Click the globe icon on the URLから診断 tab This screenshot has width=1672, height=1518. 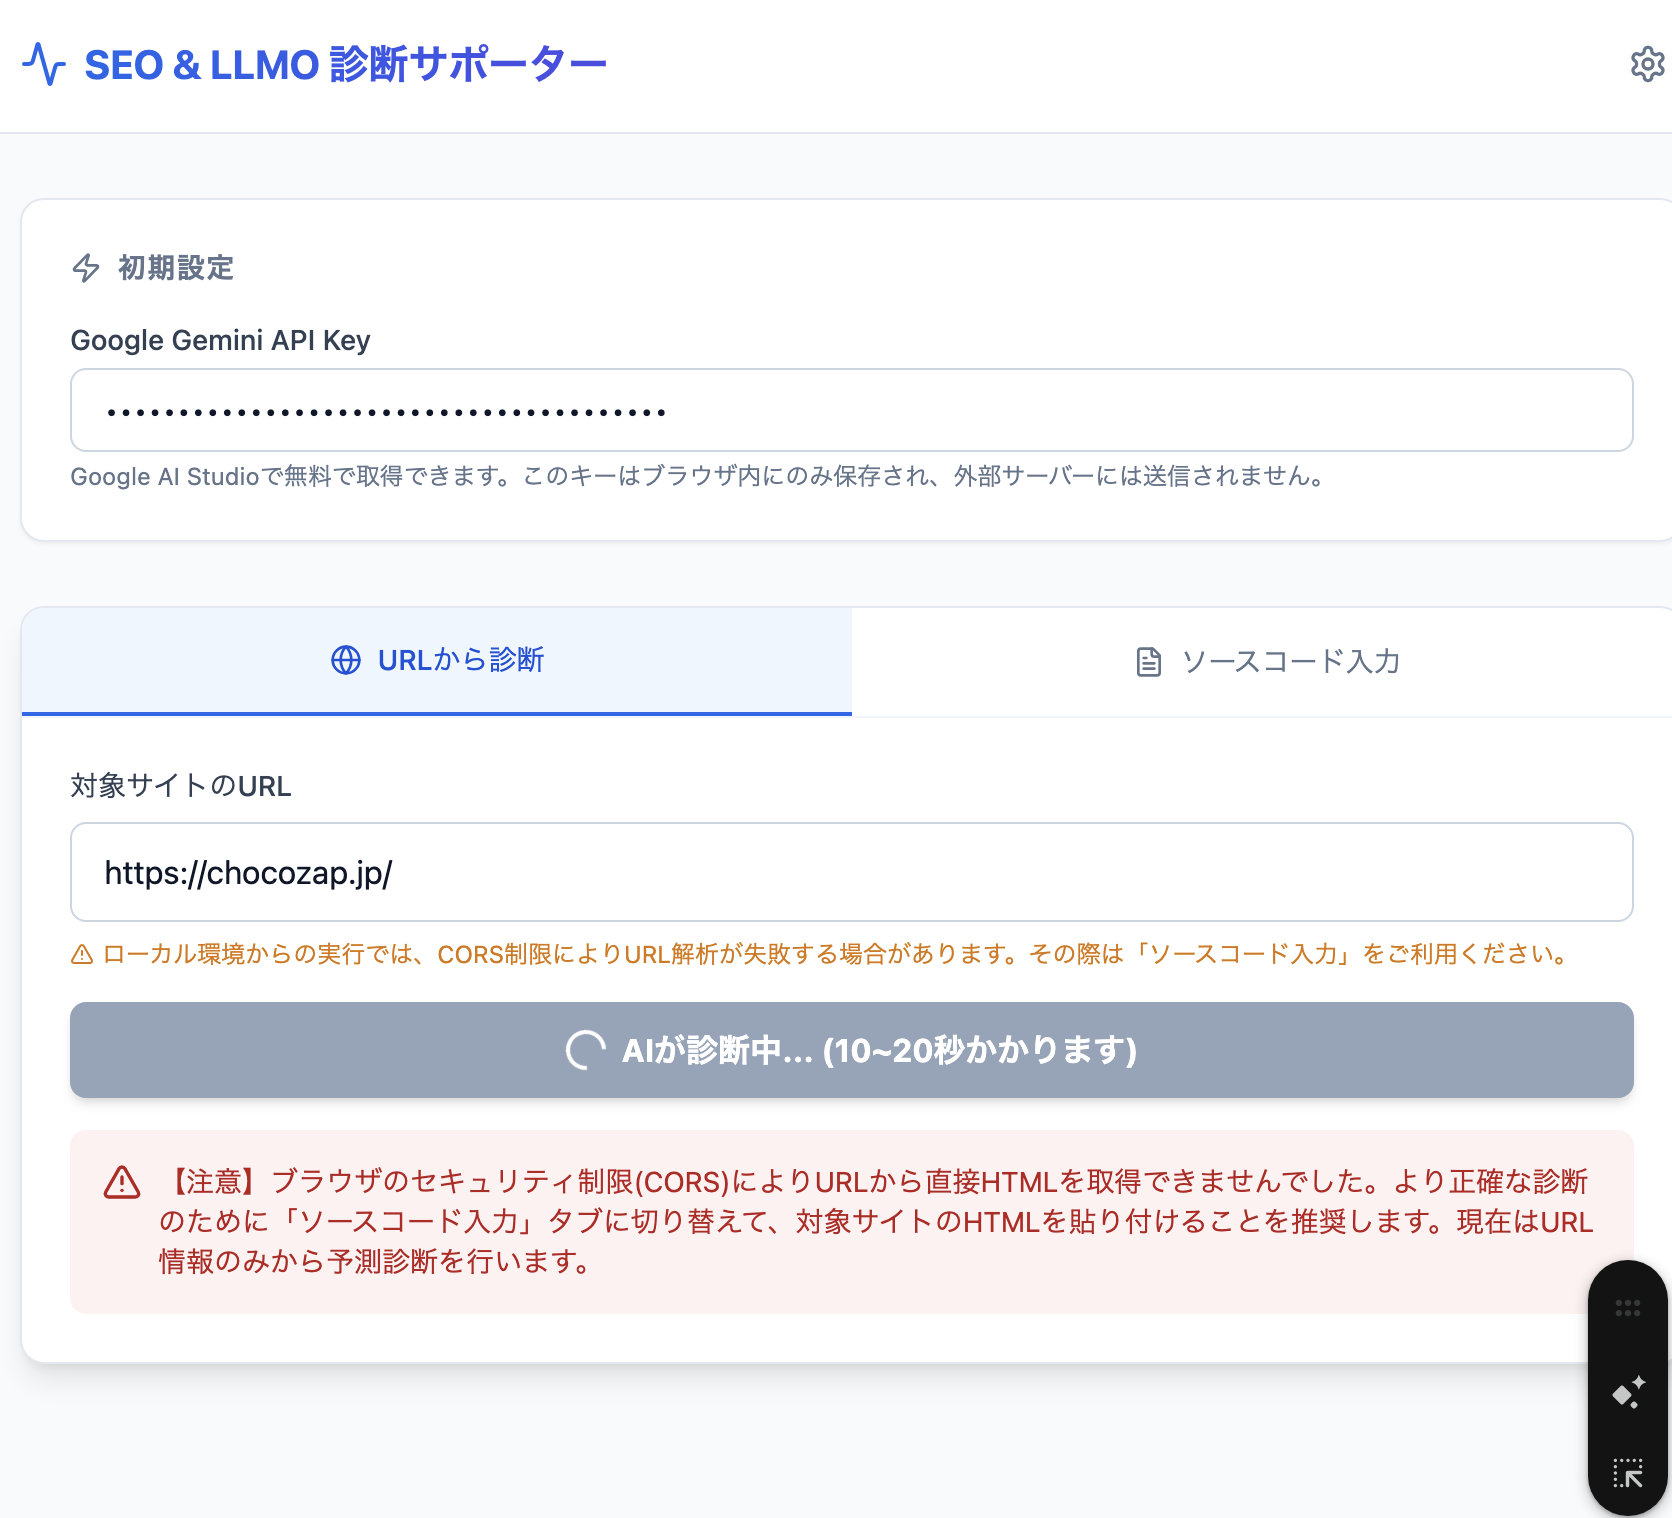click(344, 661)
